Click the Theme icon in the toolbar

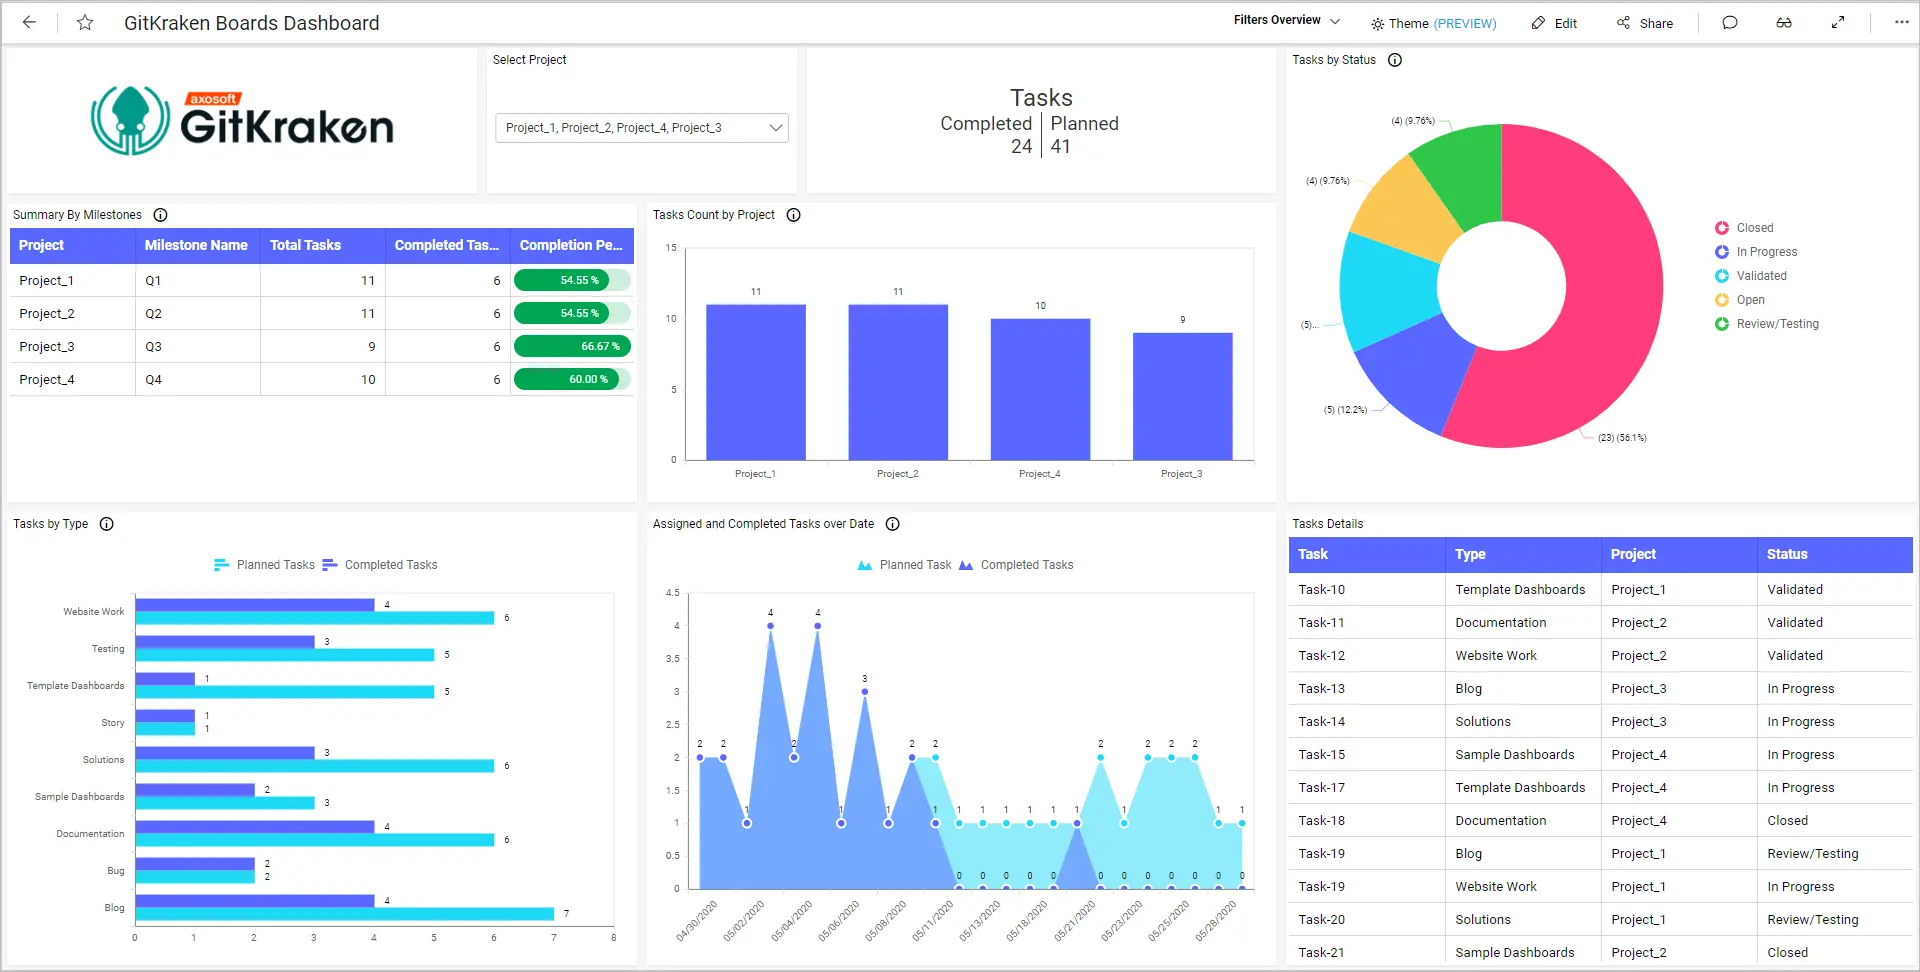[x=1376, y=23]
